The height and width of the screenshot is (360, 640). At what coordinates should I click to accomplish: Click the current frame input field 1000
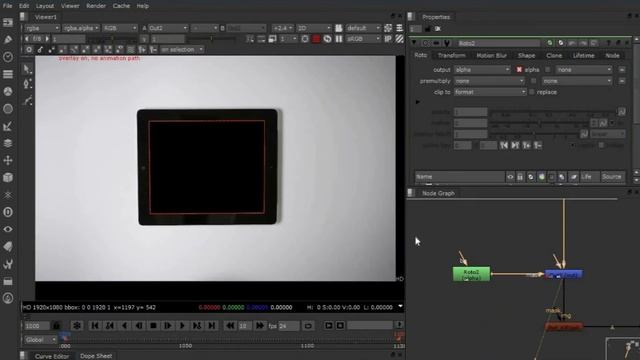coord(37,326)
